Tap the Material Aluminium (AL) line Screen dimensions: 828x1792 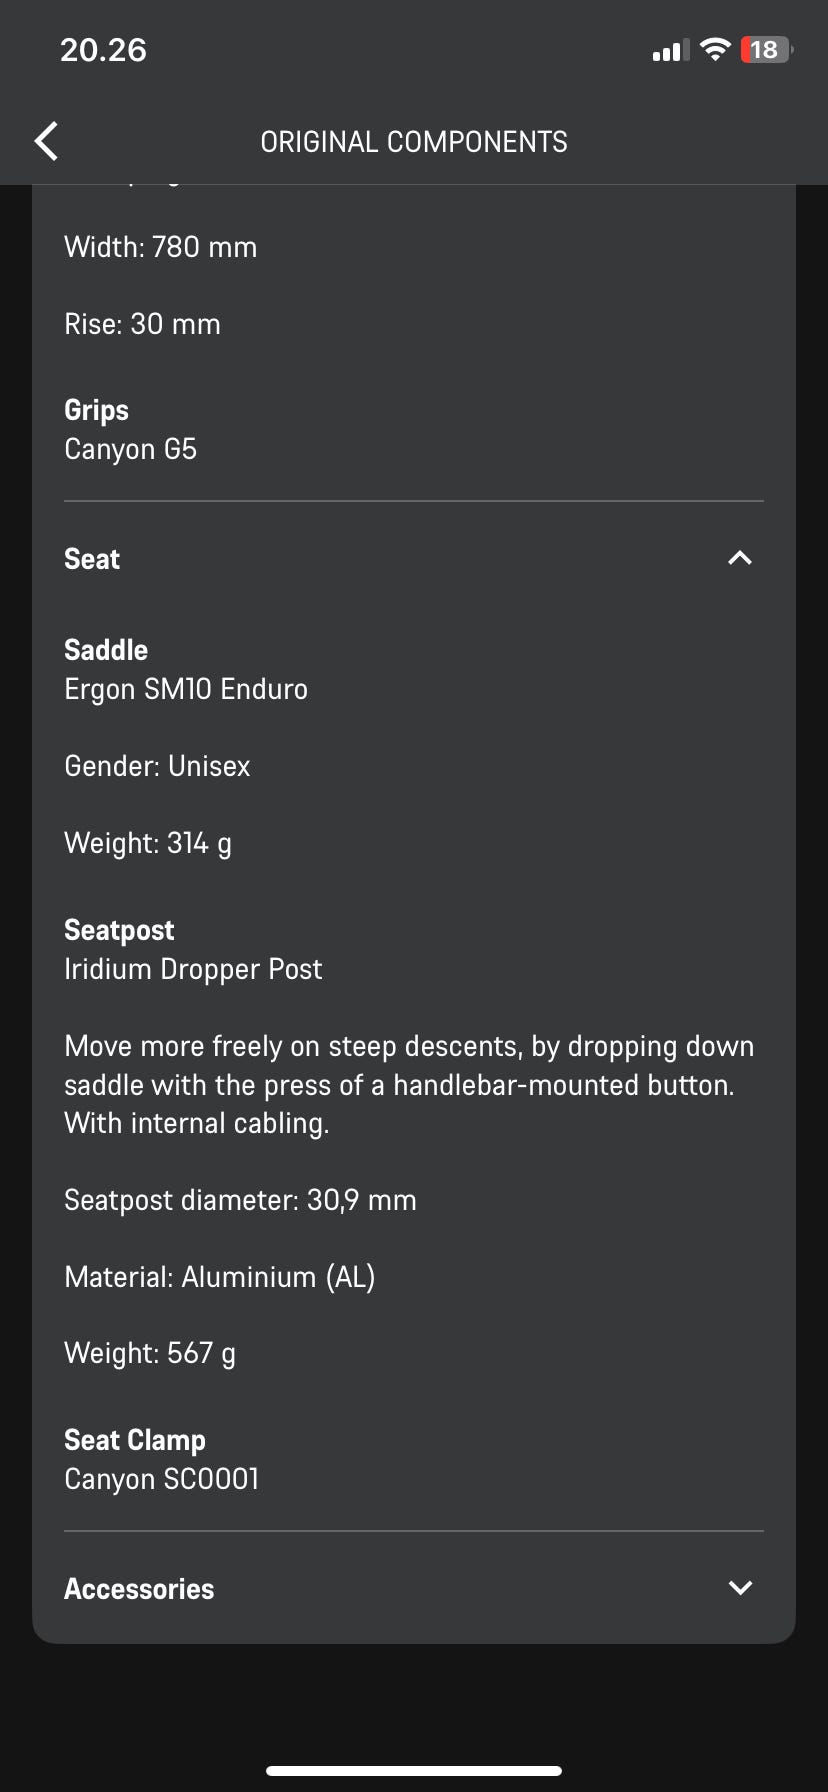pyautogui.click(x=220, y=1277)
